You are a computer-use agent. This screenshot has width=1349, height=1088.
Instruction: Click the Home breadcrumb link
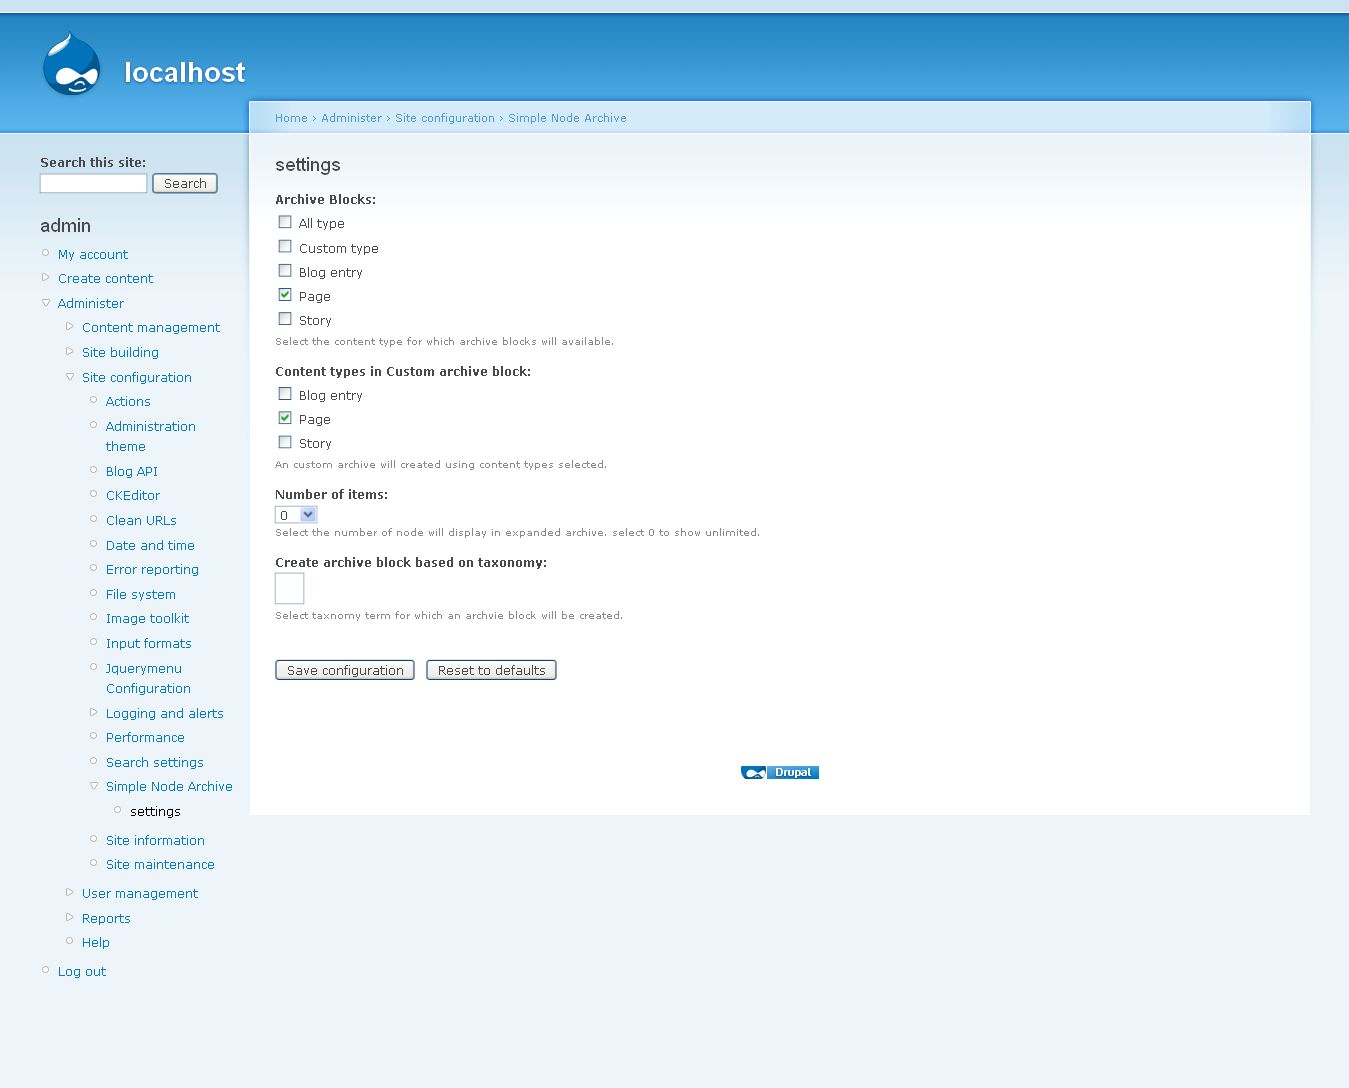coord(291,117)
